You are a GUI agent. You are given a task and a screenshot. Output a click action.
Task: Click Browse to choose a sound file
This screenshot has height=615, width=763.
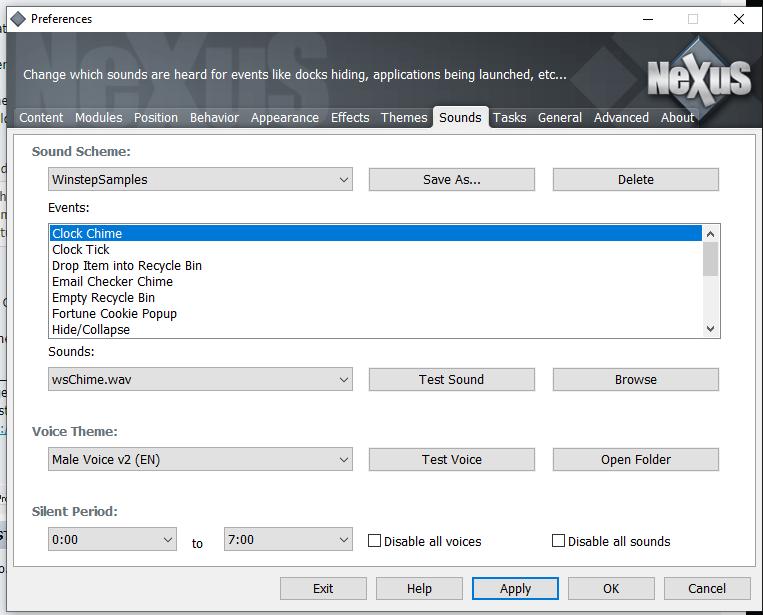pos(635,380)
